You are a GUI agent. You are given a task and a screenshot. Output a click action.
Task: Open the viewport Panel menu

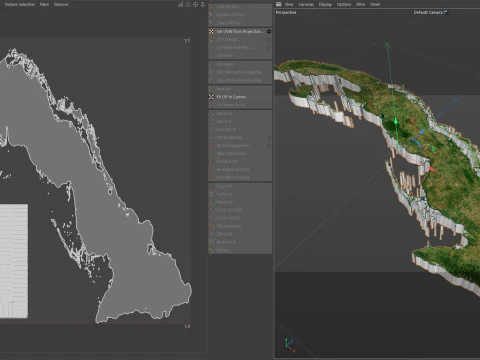point(375,4)
